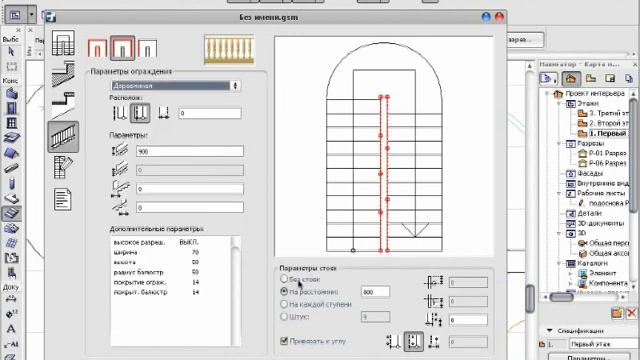The image size is (640, 360).
Task: Open the stair table edit page icon
Action: [x=63, y=167]
